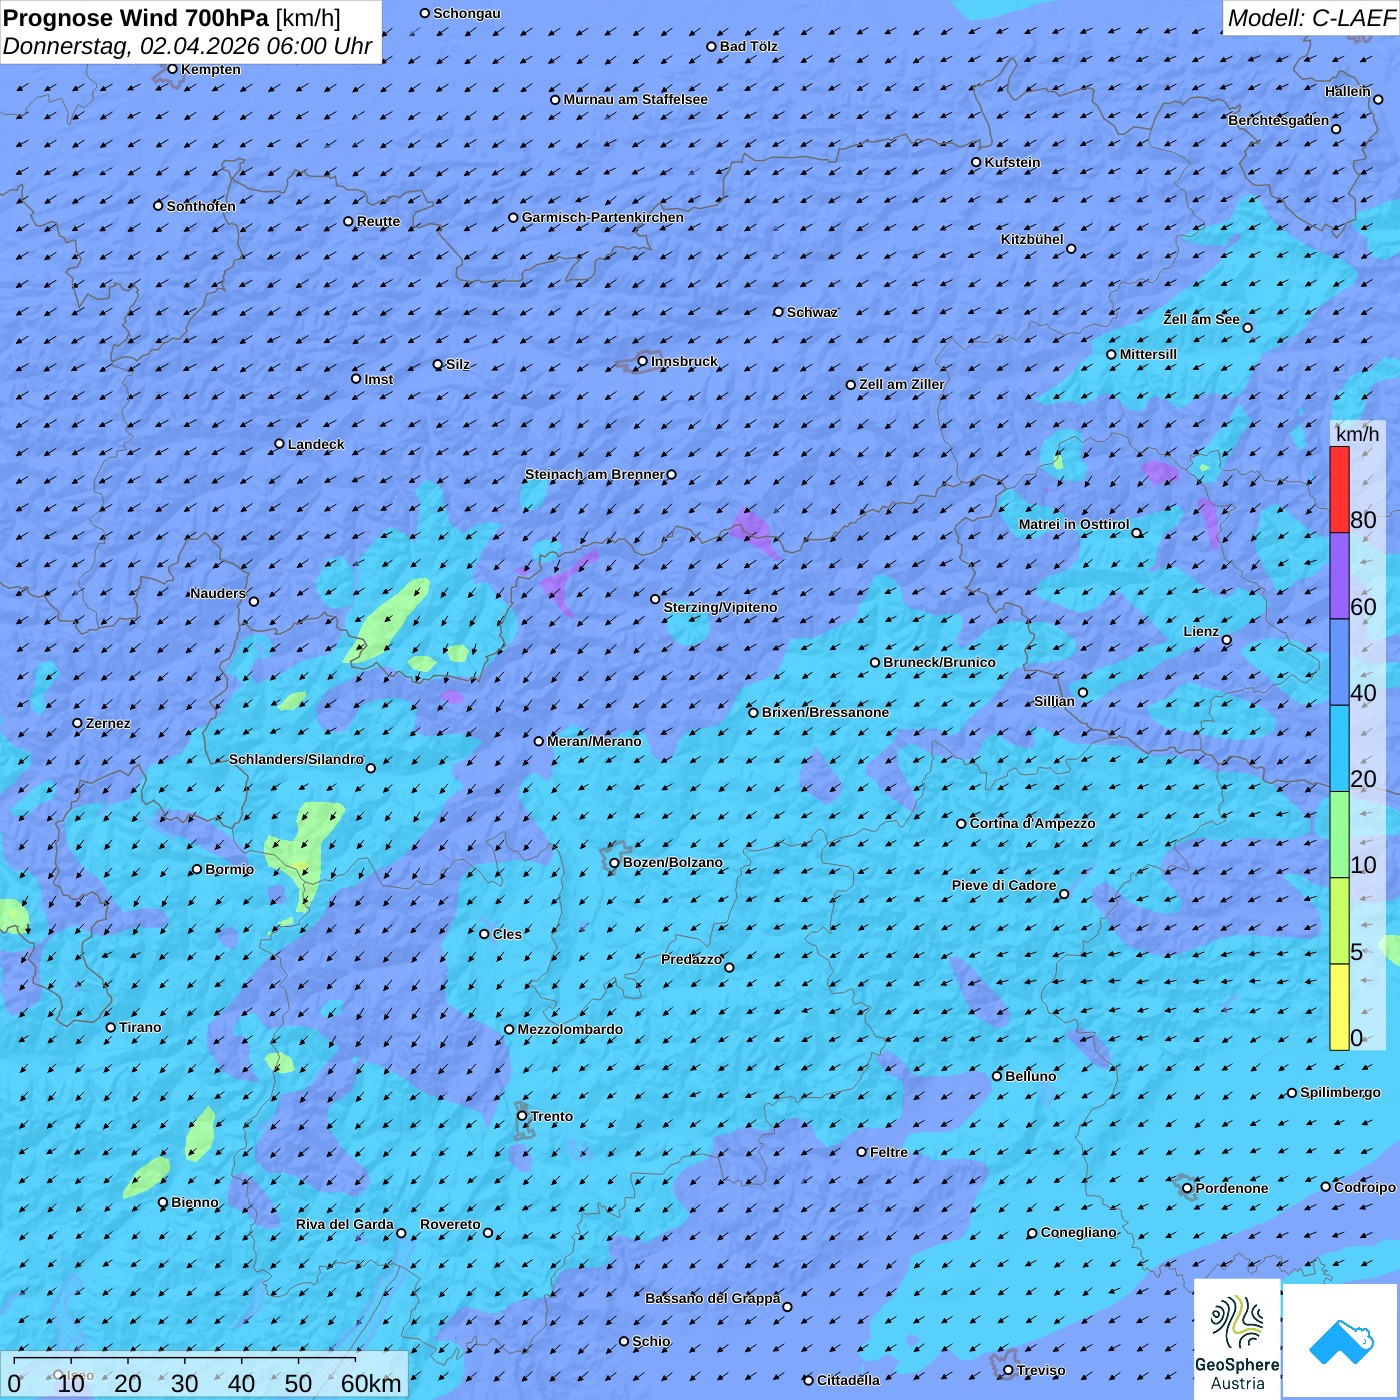Image resolution: width=1400 pixels, height=1400 pixels.
Task: Select the Murnau am Staffelsee label
Action: click(x=635, y=99)
